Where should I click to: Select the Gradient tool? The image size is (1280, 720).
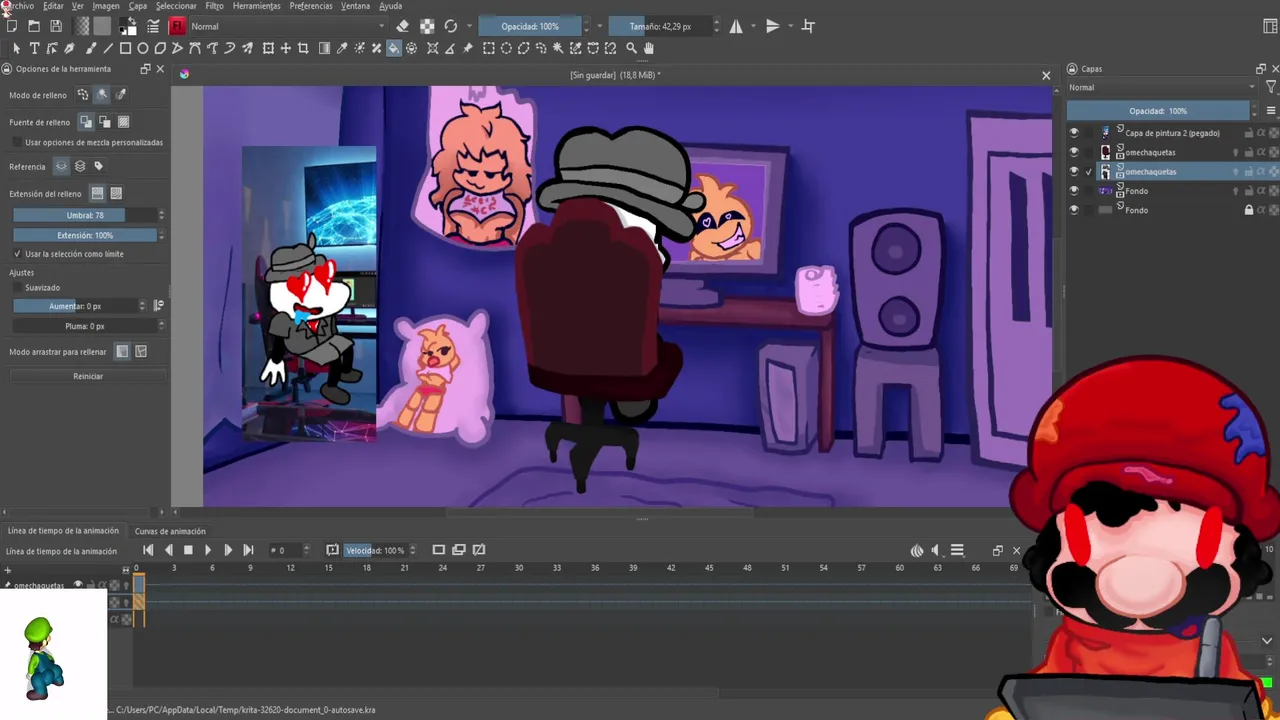324,48
